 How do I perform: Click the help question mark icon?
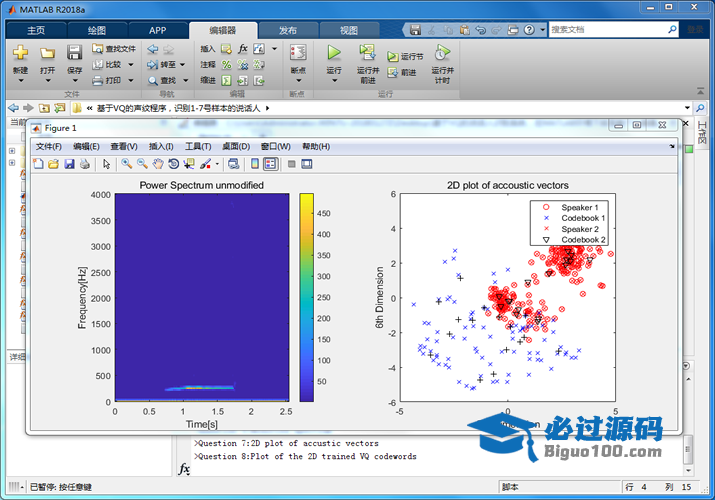point(529,30)
